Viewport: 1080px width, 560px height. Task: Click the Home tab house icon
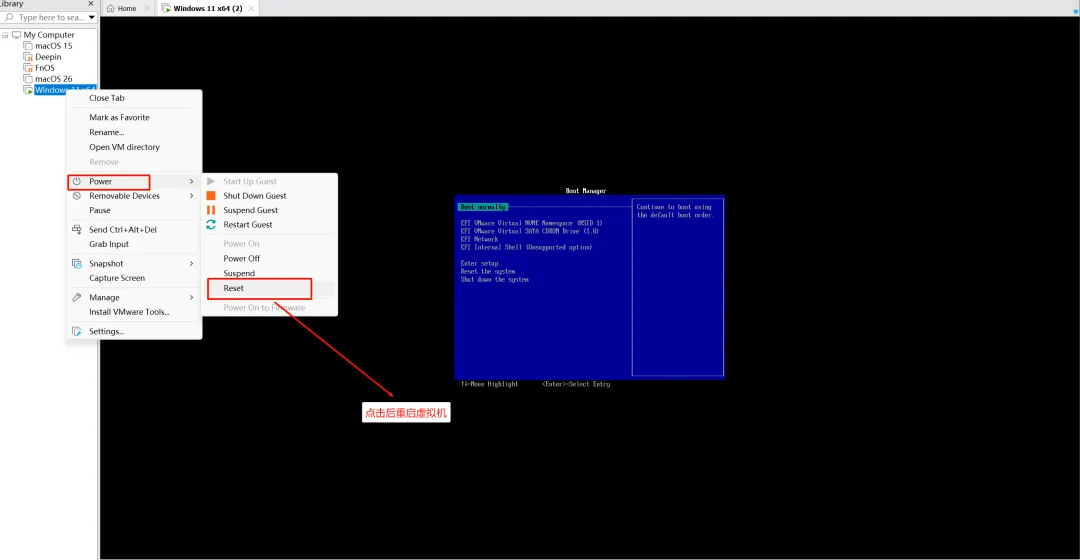(110, 8)
